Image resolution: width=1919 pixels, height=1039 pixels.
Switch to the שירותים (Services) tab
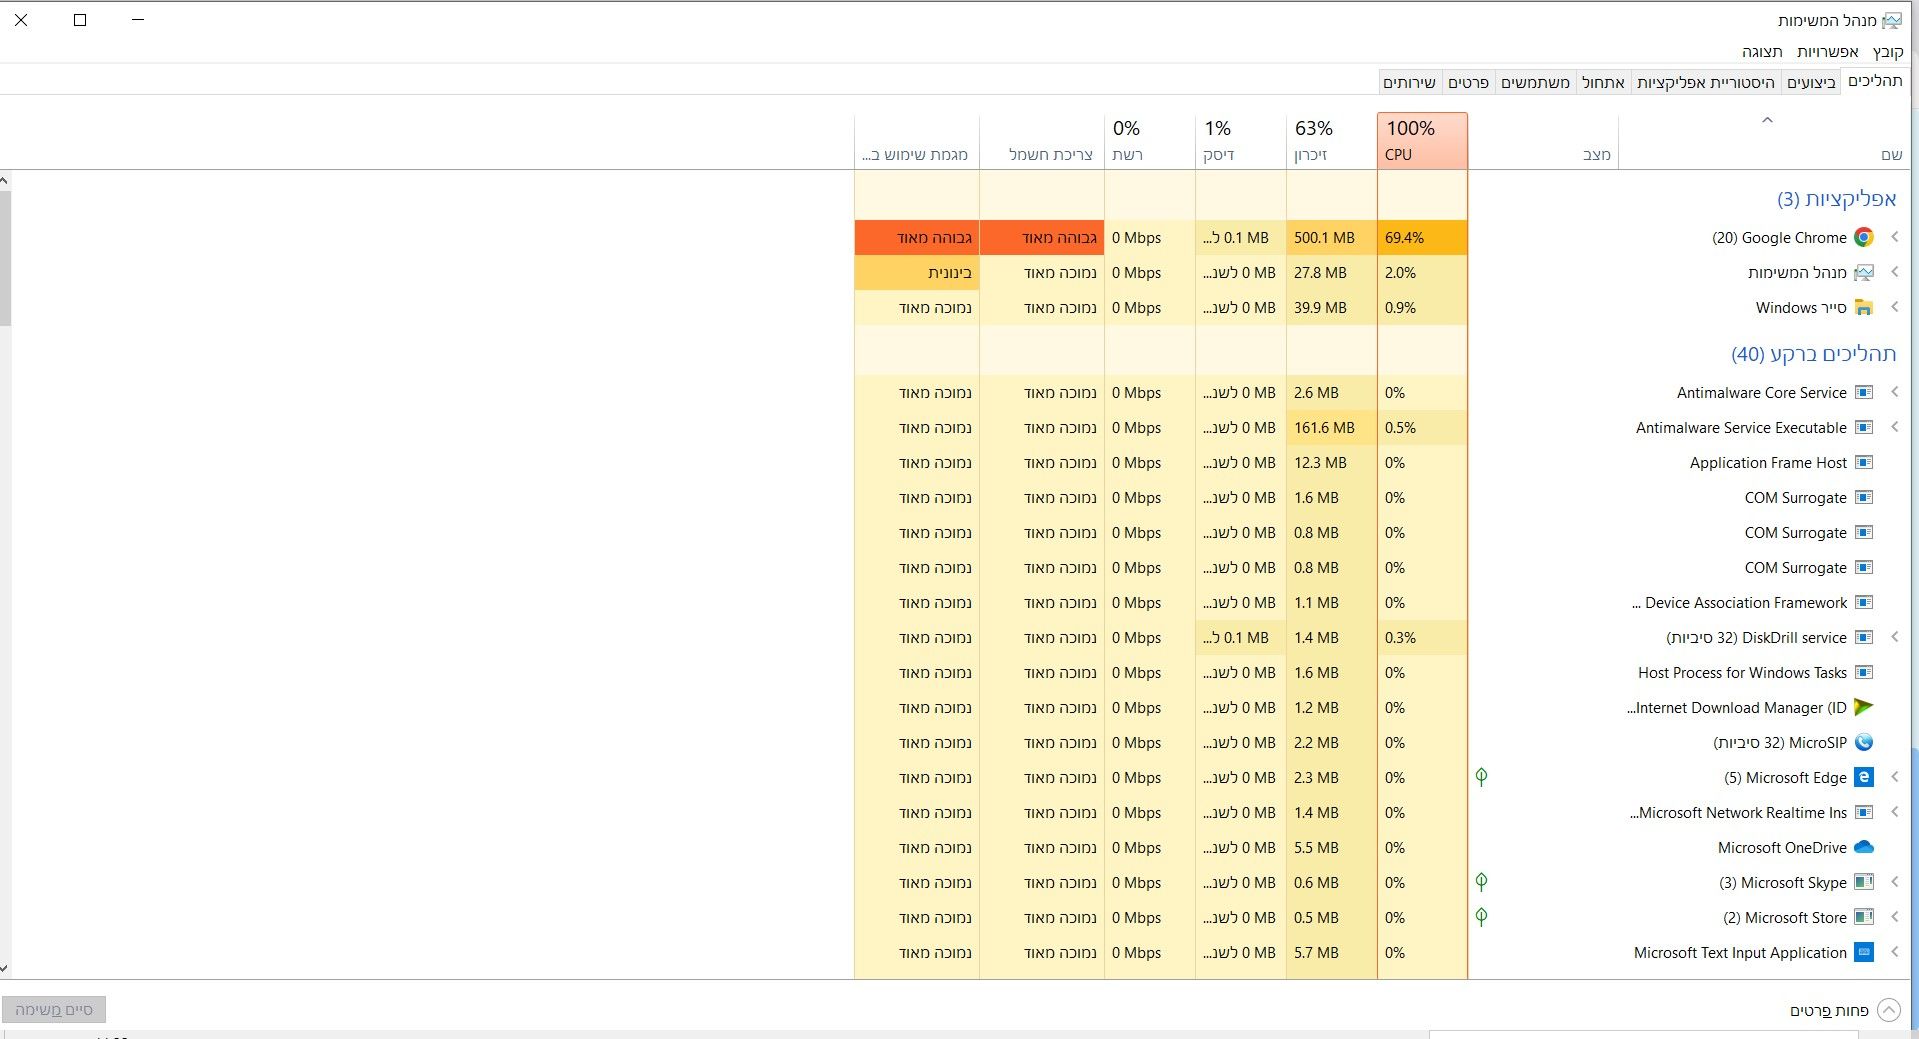(1409, 82)
